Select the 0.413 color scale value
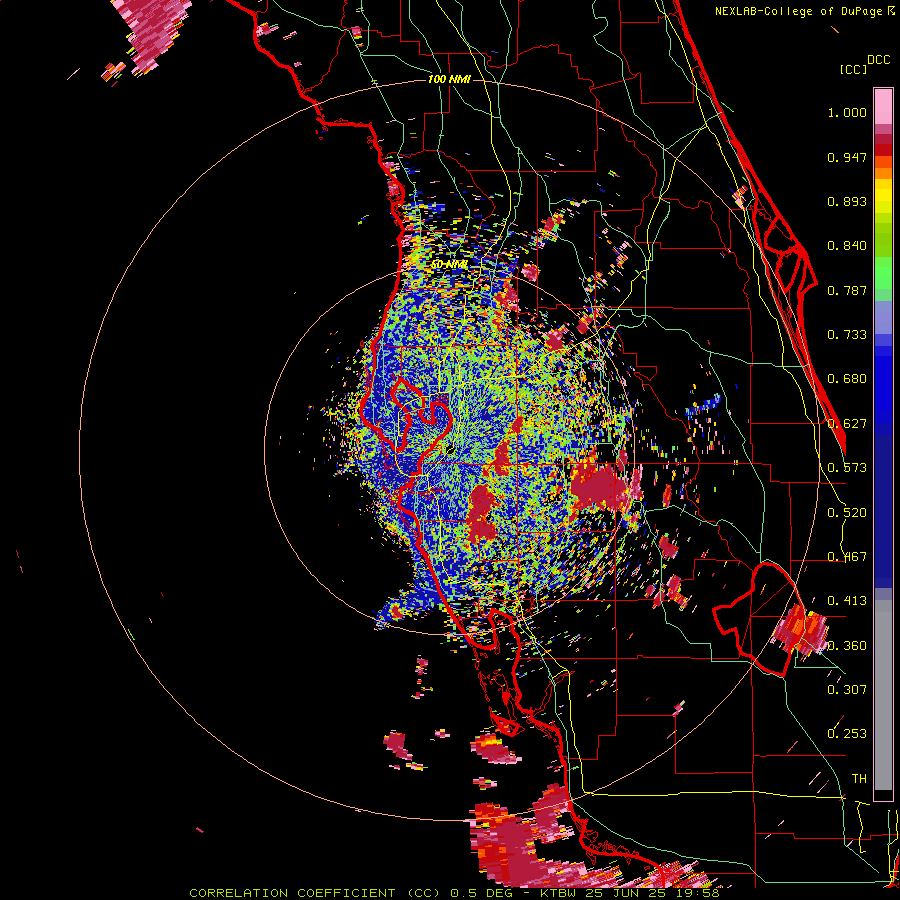Screen dimensions: 900x900 [847, 601]
